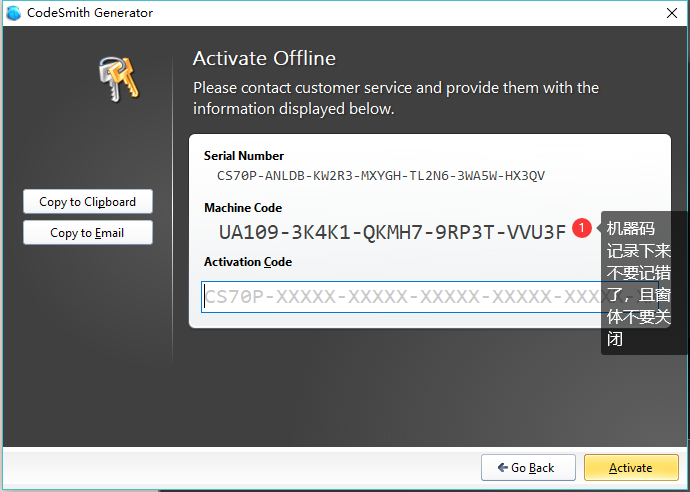690x492 pixels.
Task: Click the keys icon beside Activate Offline
Action: click(x=118, y=79)
